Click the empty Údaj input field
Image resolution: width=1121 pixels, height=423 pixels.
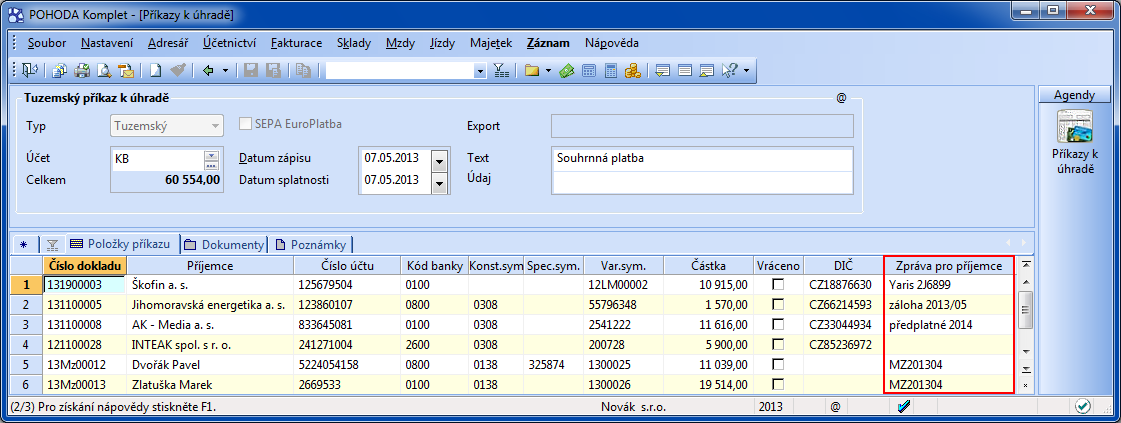coord(703,182)
